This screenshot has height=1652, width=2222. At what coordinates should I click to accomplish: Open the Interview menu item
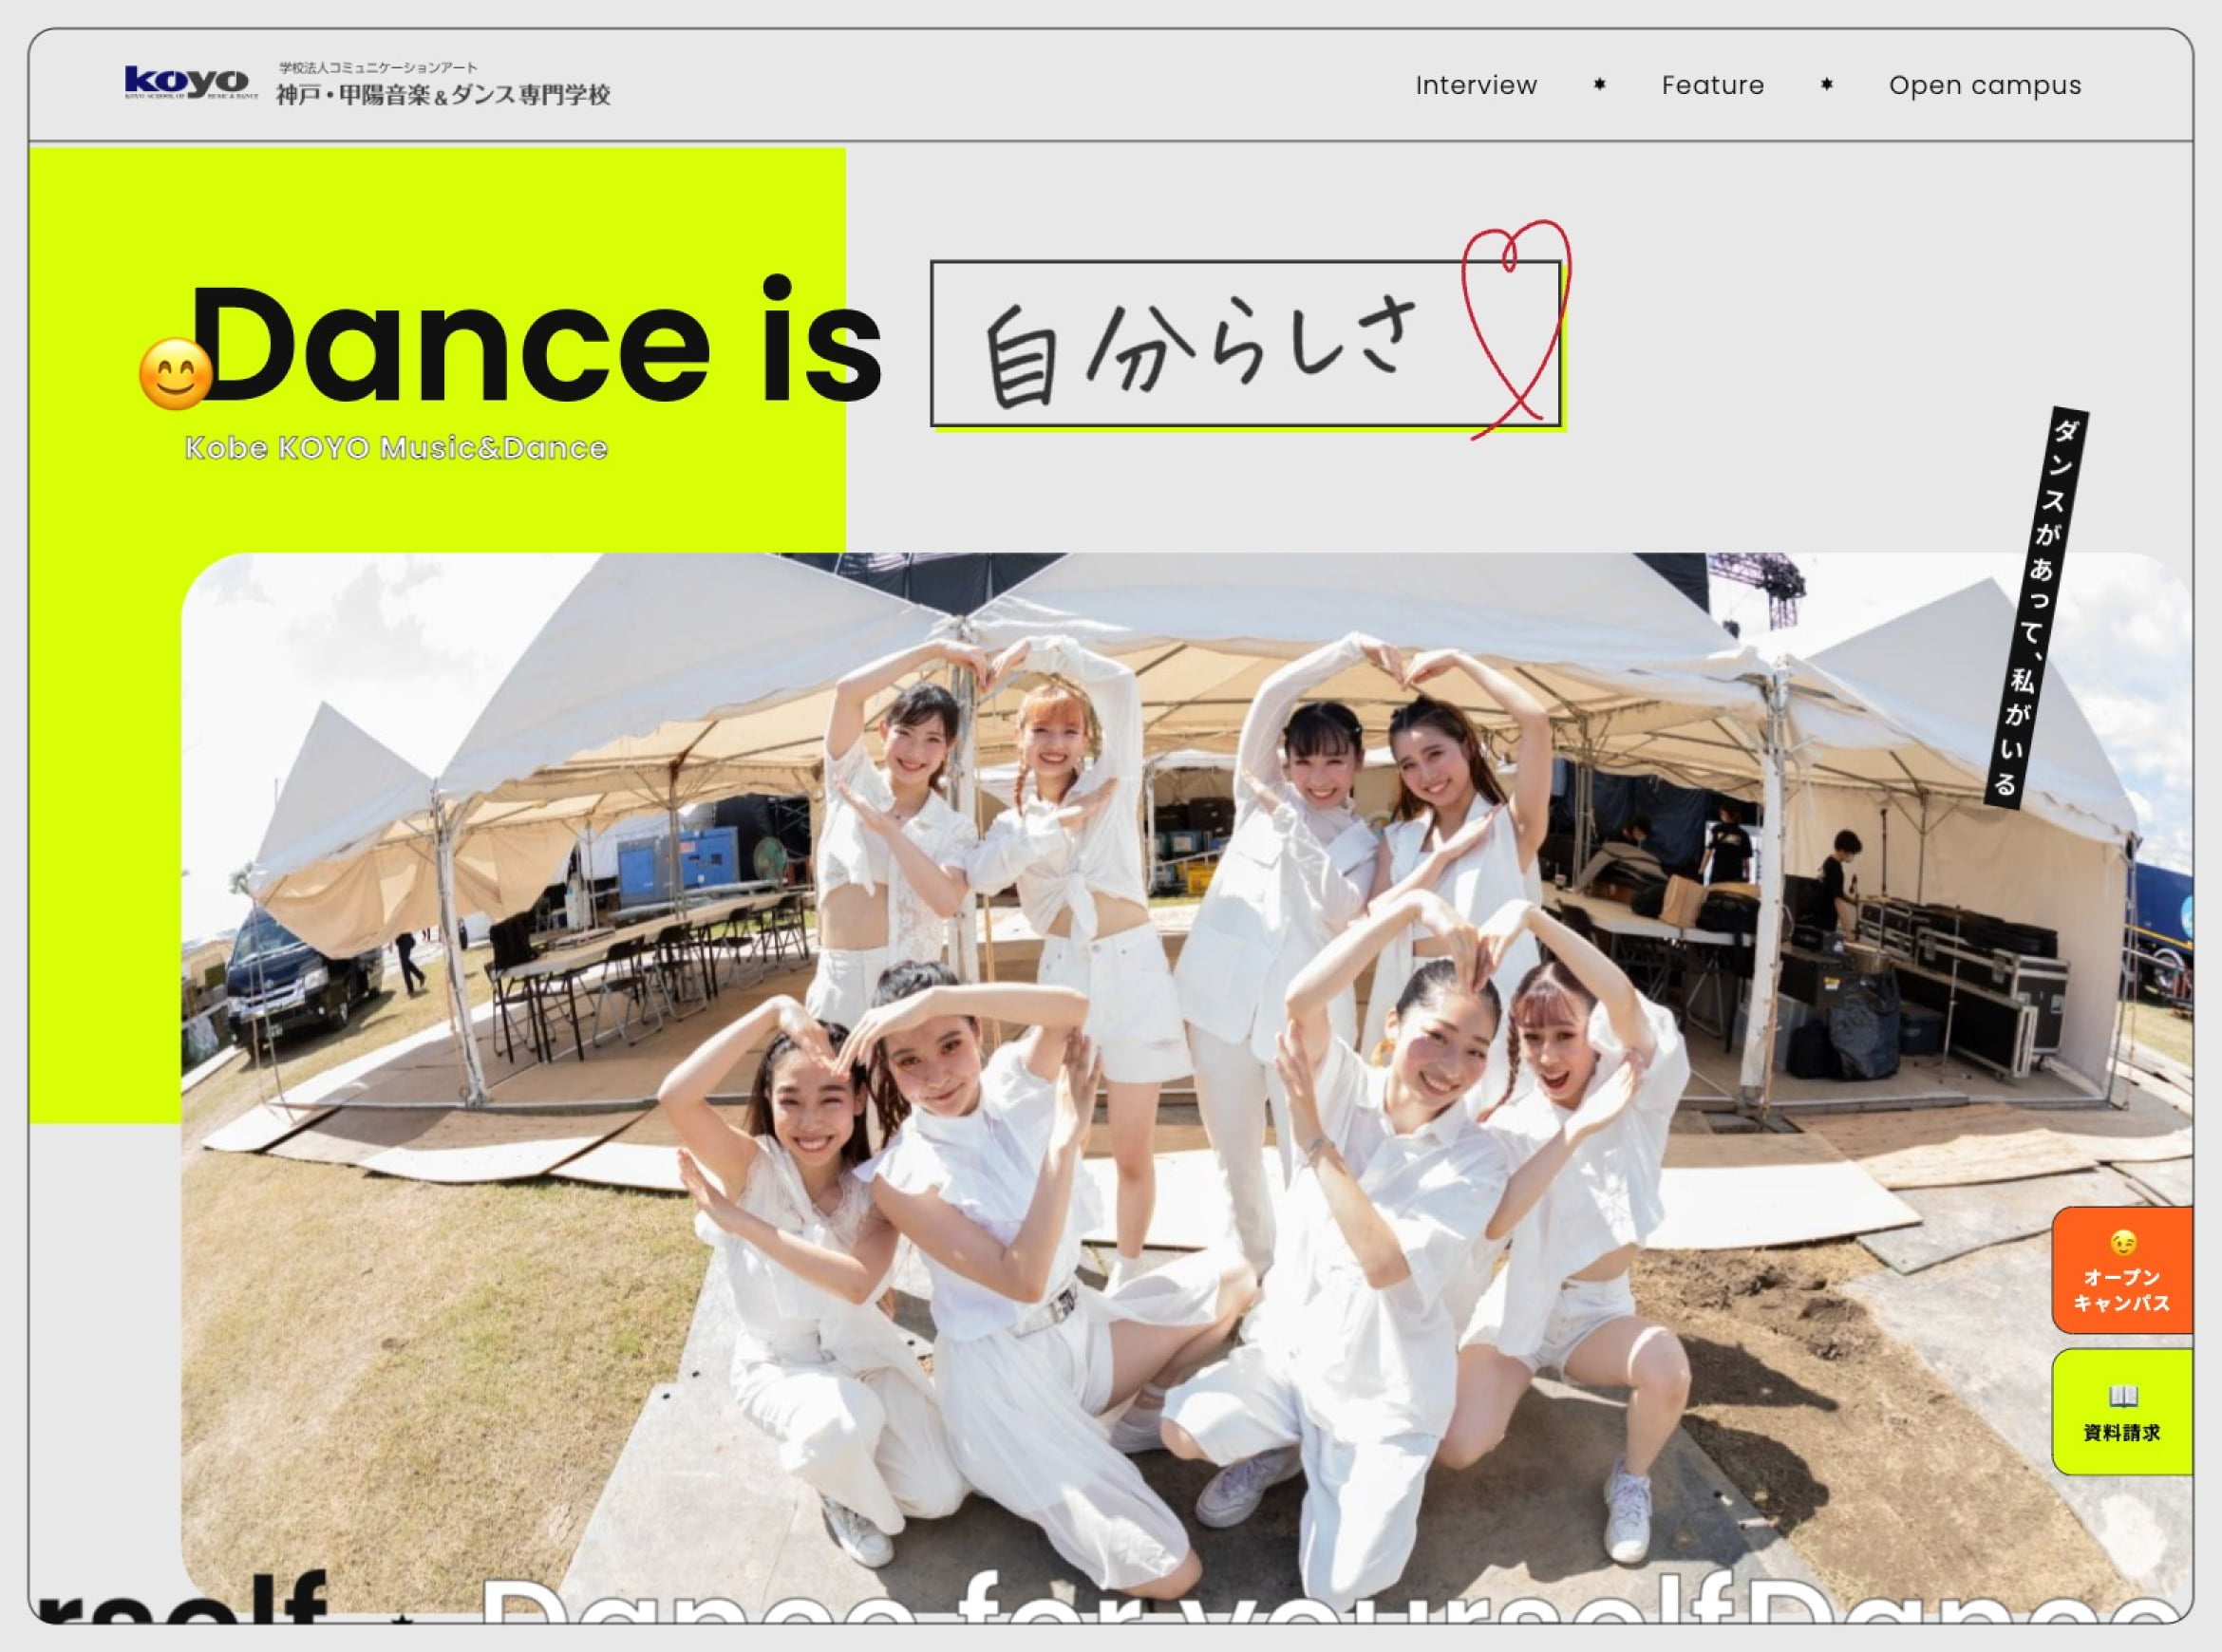1476,86
